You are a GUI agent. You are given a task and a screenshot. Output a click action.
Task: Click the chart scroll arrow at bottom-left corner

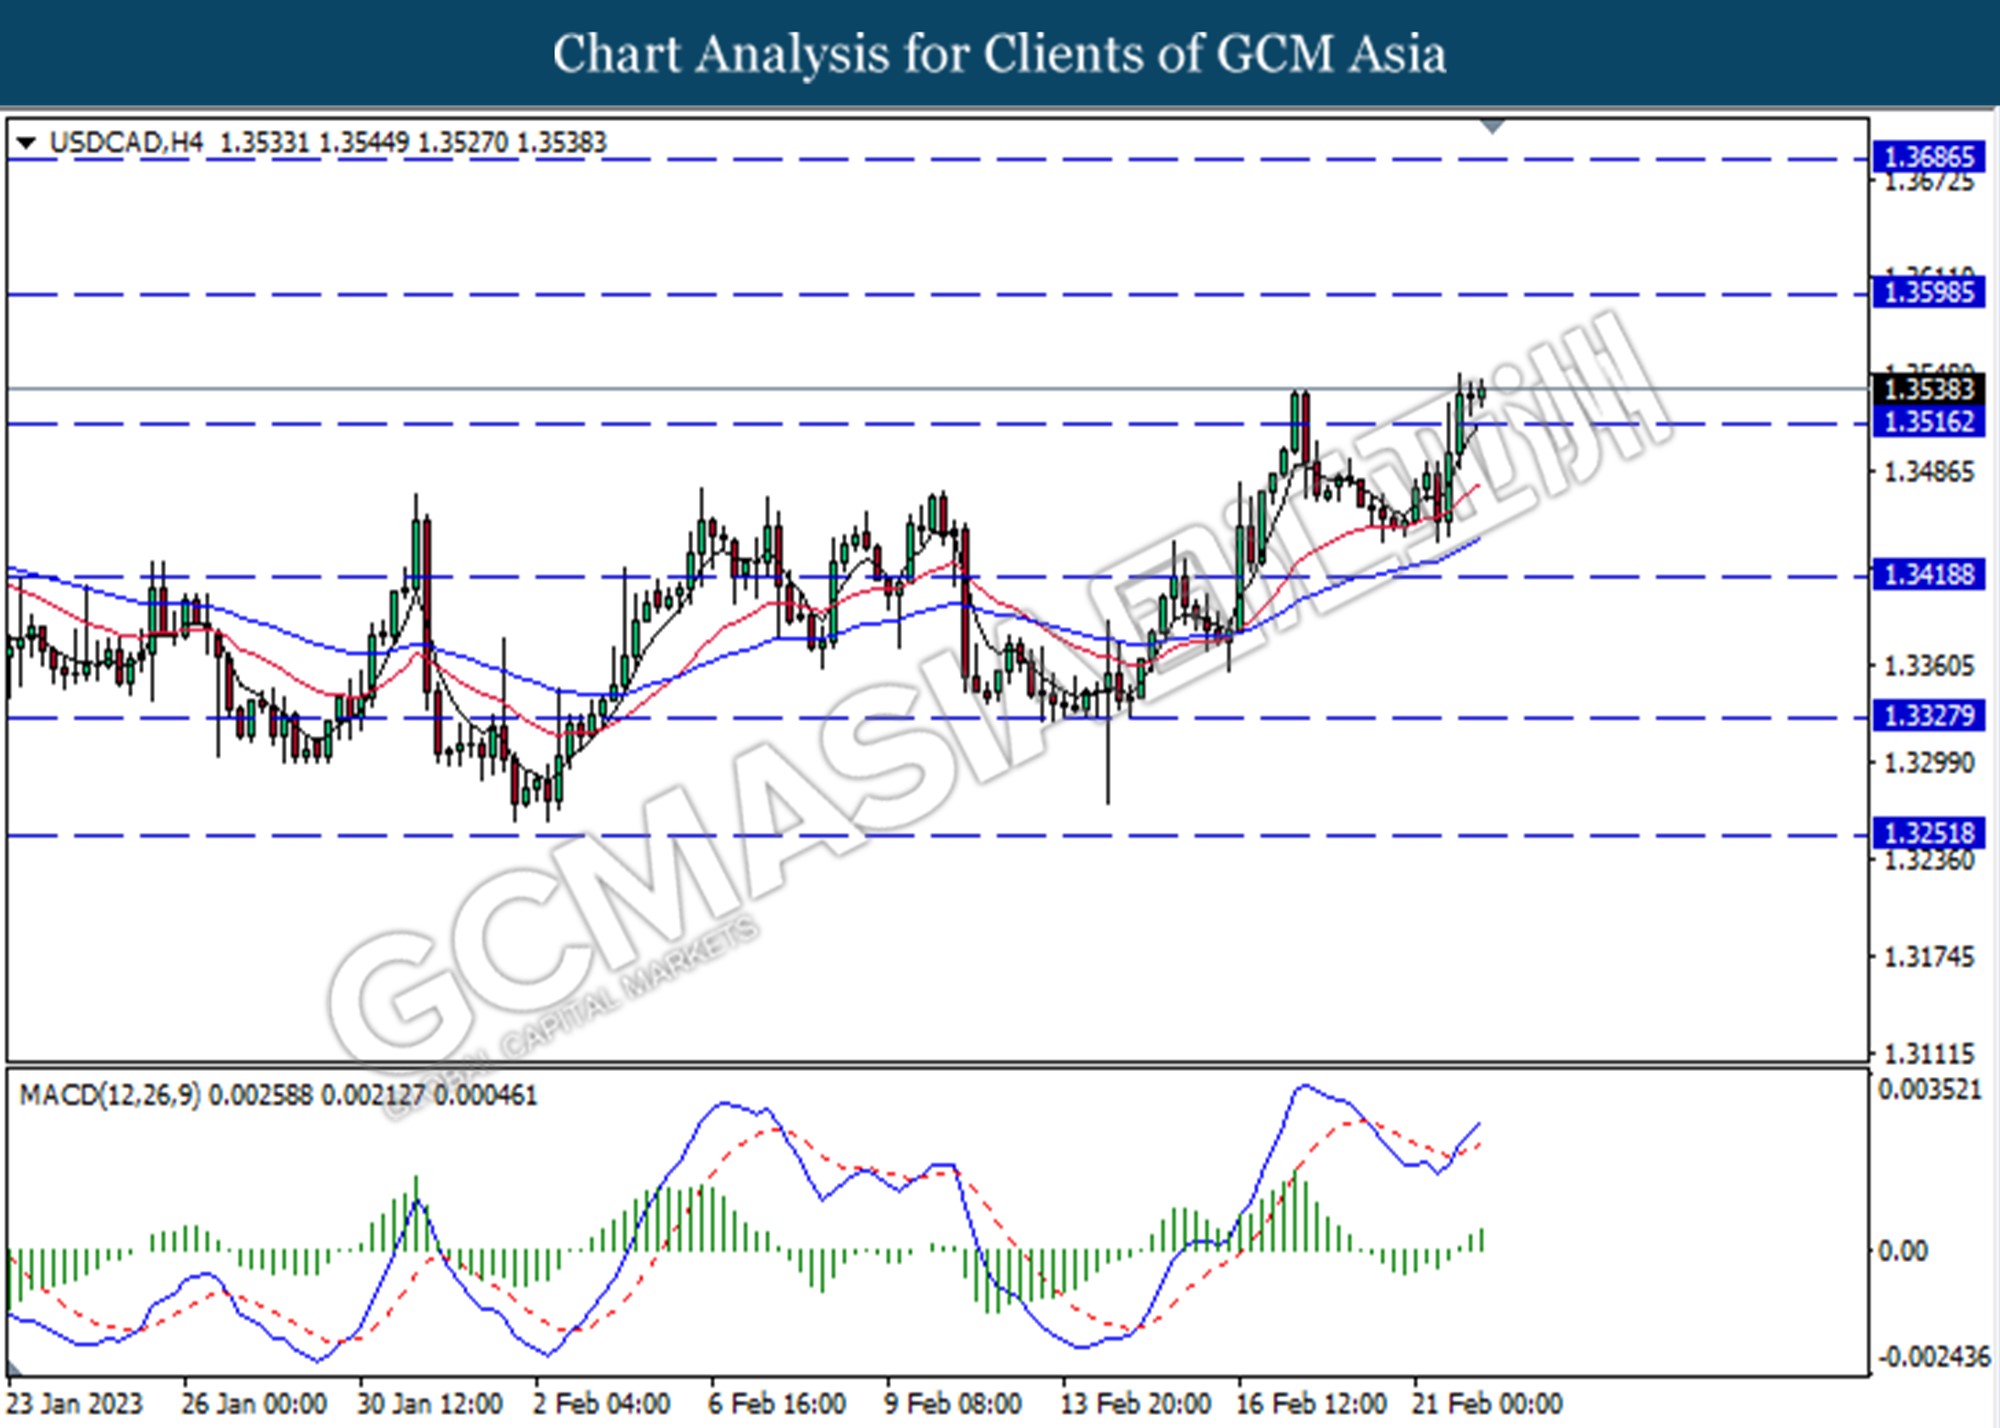15,1369
